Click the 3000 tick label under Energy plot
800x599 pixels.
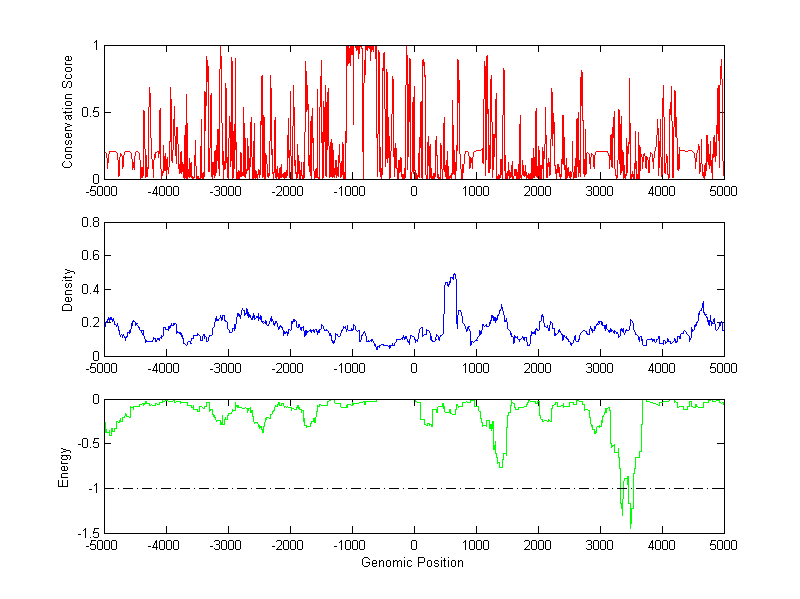[x=600, y=546]
